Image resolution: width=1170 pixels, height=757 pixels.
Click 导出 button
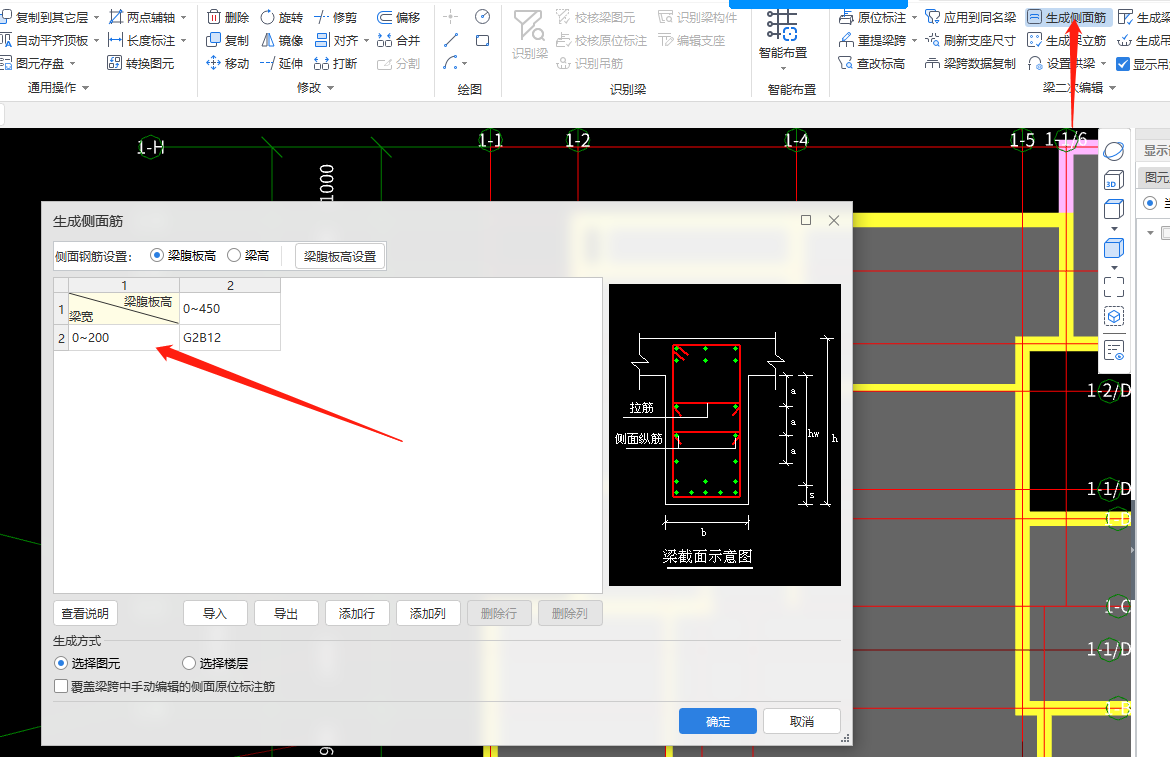pos(286,613)
